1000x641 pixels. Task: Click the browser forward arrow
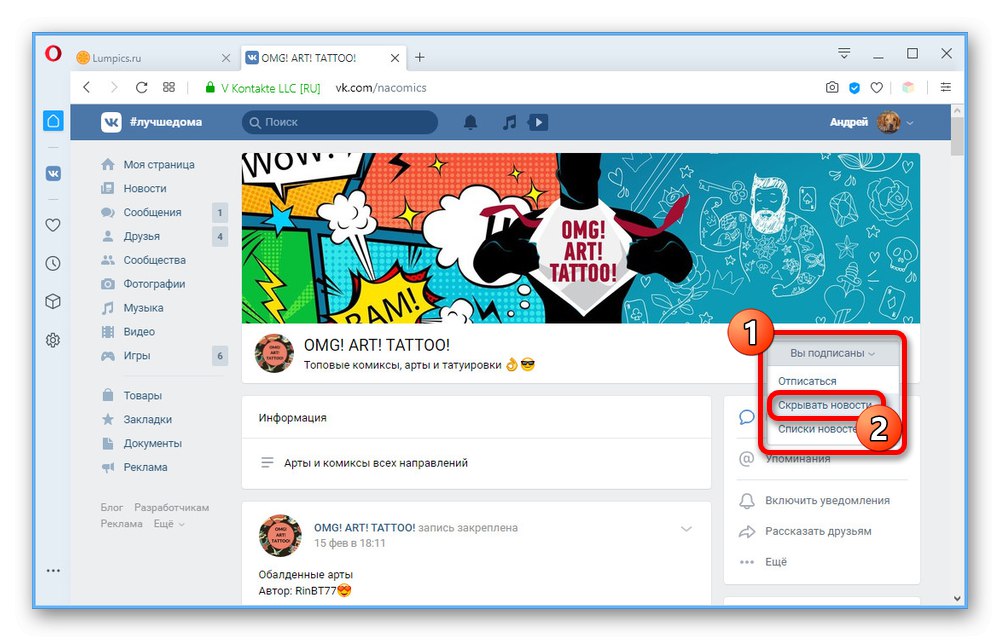pos(114,87)
